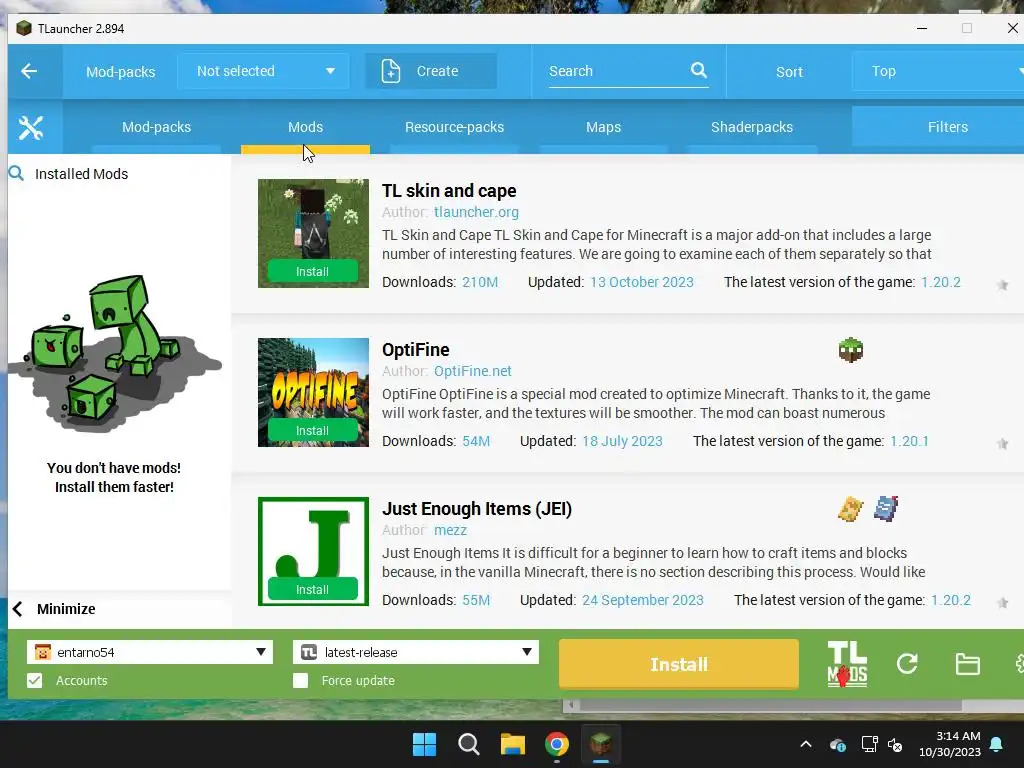Open the tlauncher.org author link
This screenshot has width=1024, height=768.
tap(476, 212)
